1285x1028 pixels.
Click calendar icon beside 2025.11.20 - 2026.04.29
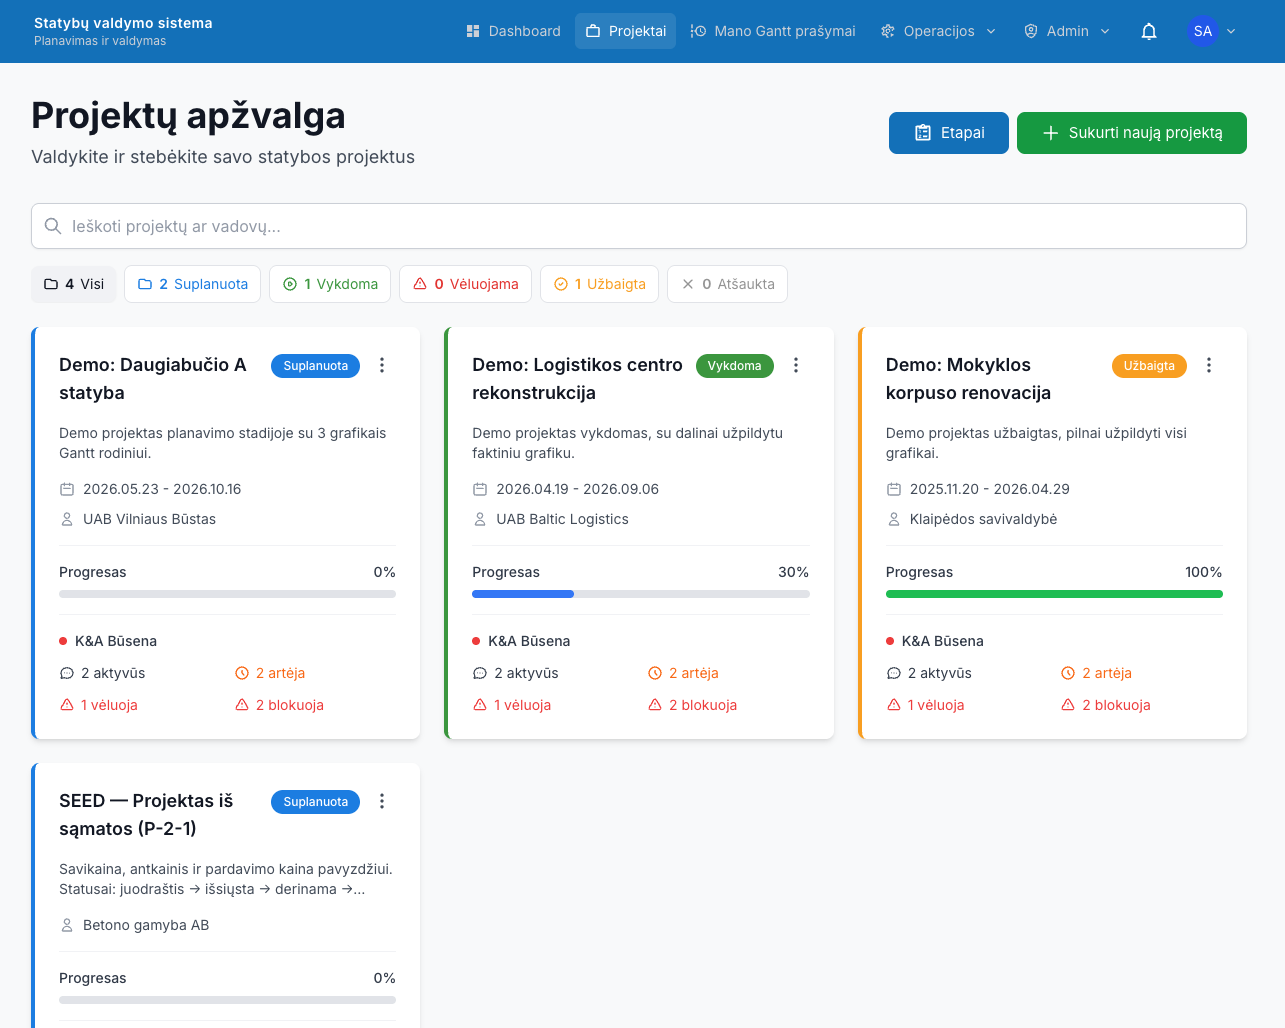point(894,489)
